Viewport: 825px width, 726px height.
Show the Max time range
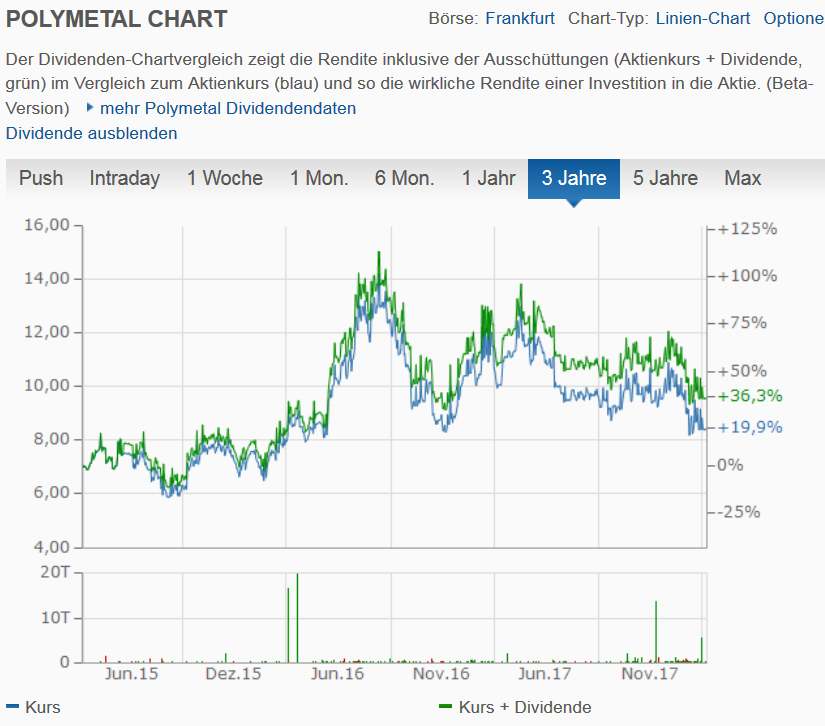[x=743, y=178]
